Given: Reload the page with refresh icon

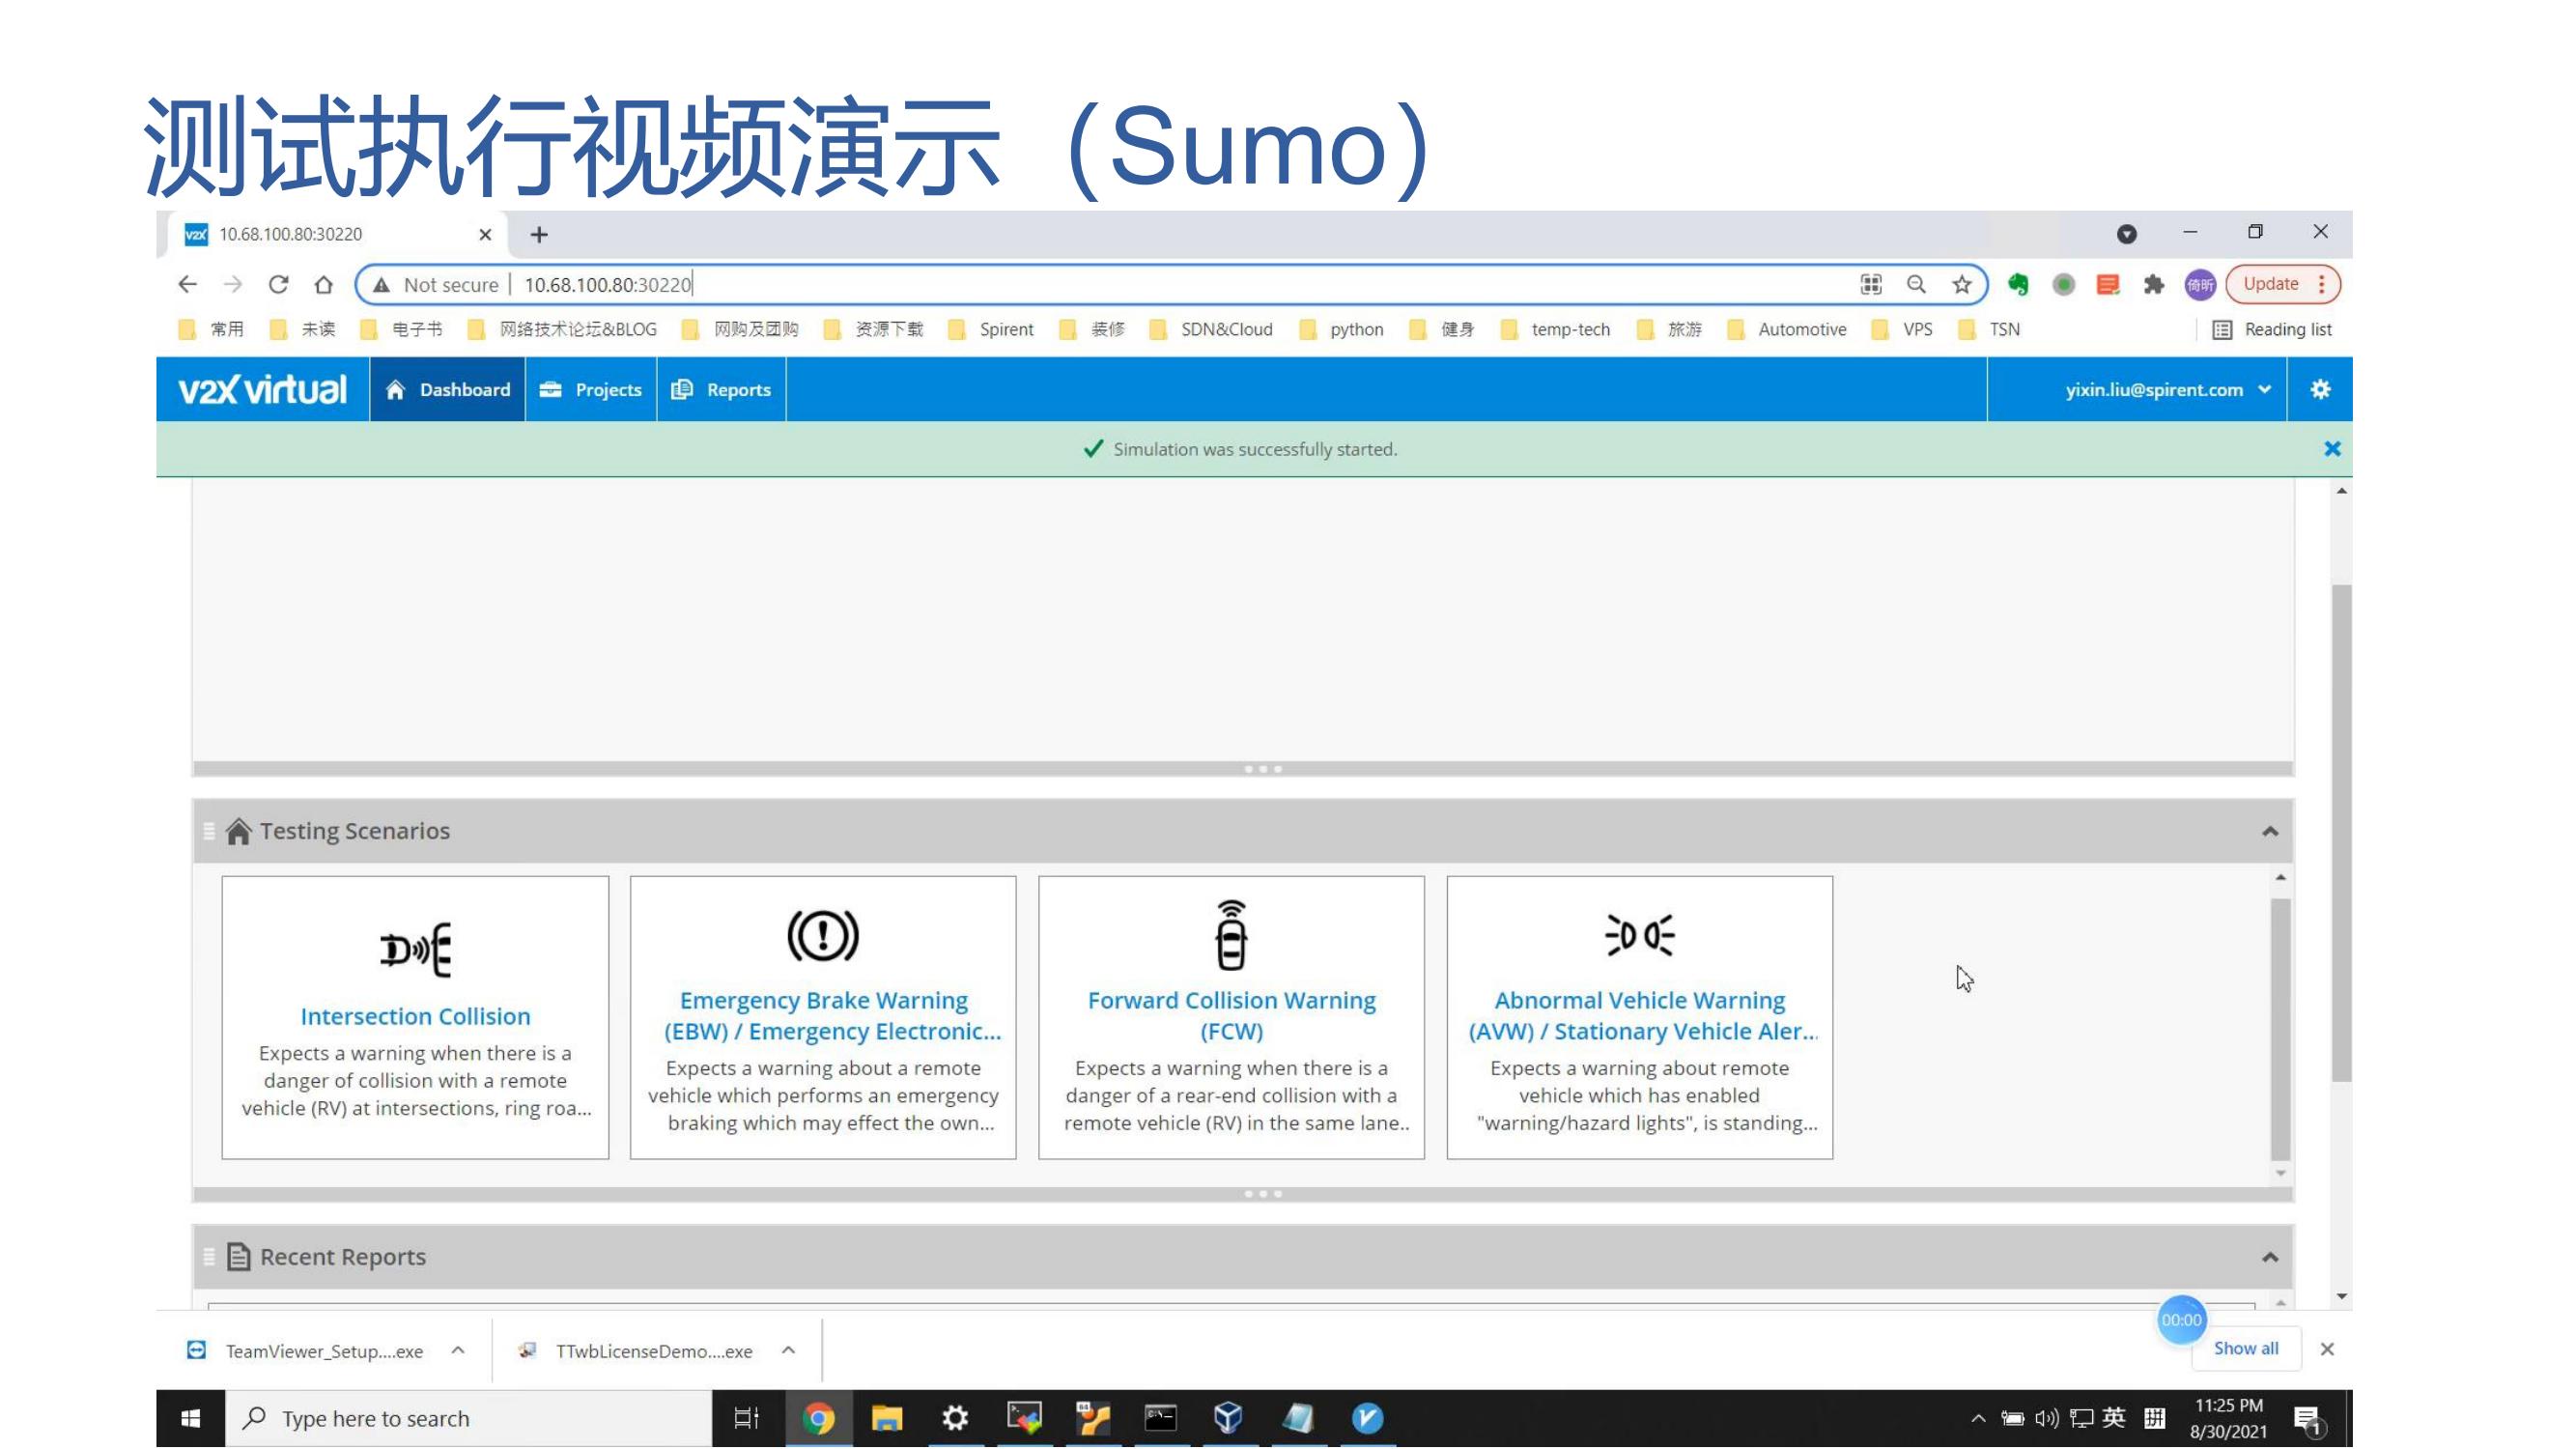Looking at the screenshot, I should (x=278, y=285).
